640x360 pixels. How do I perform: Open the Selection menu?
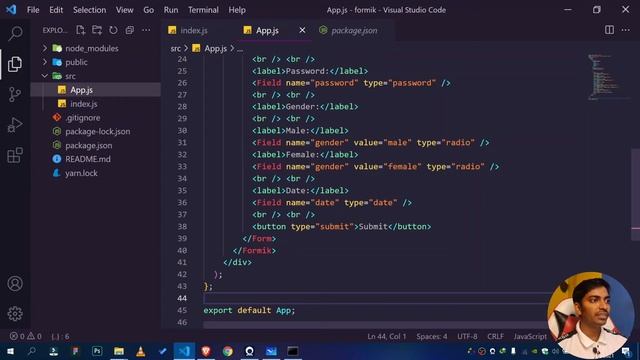[x=89, y=10]
